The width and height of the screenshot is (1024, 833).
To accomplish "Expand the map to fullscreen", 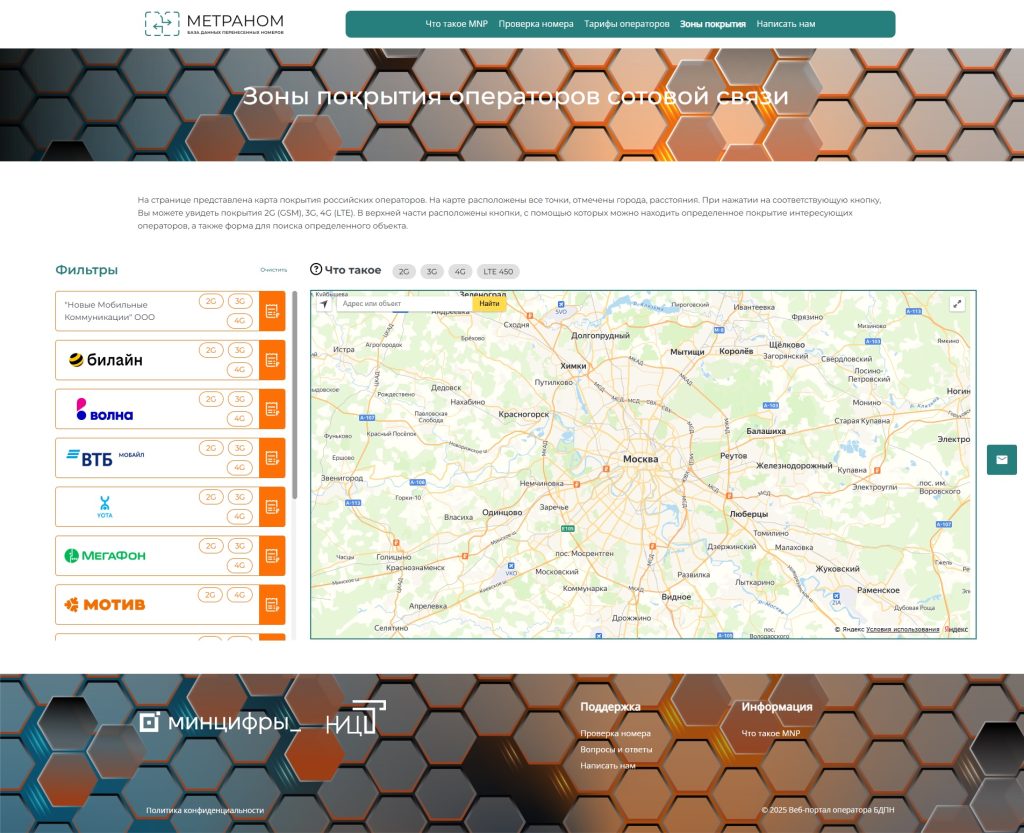I will (x=957, y=304).
